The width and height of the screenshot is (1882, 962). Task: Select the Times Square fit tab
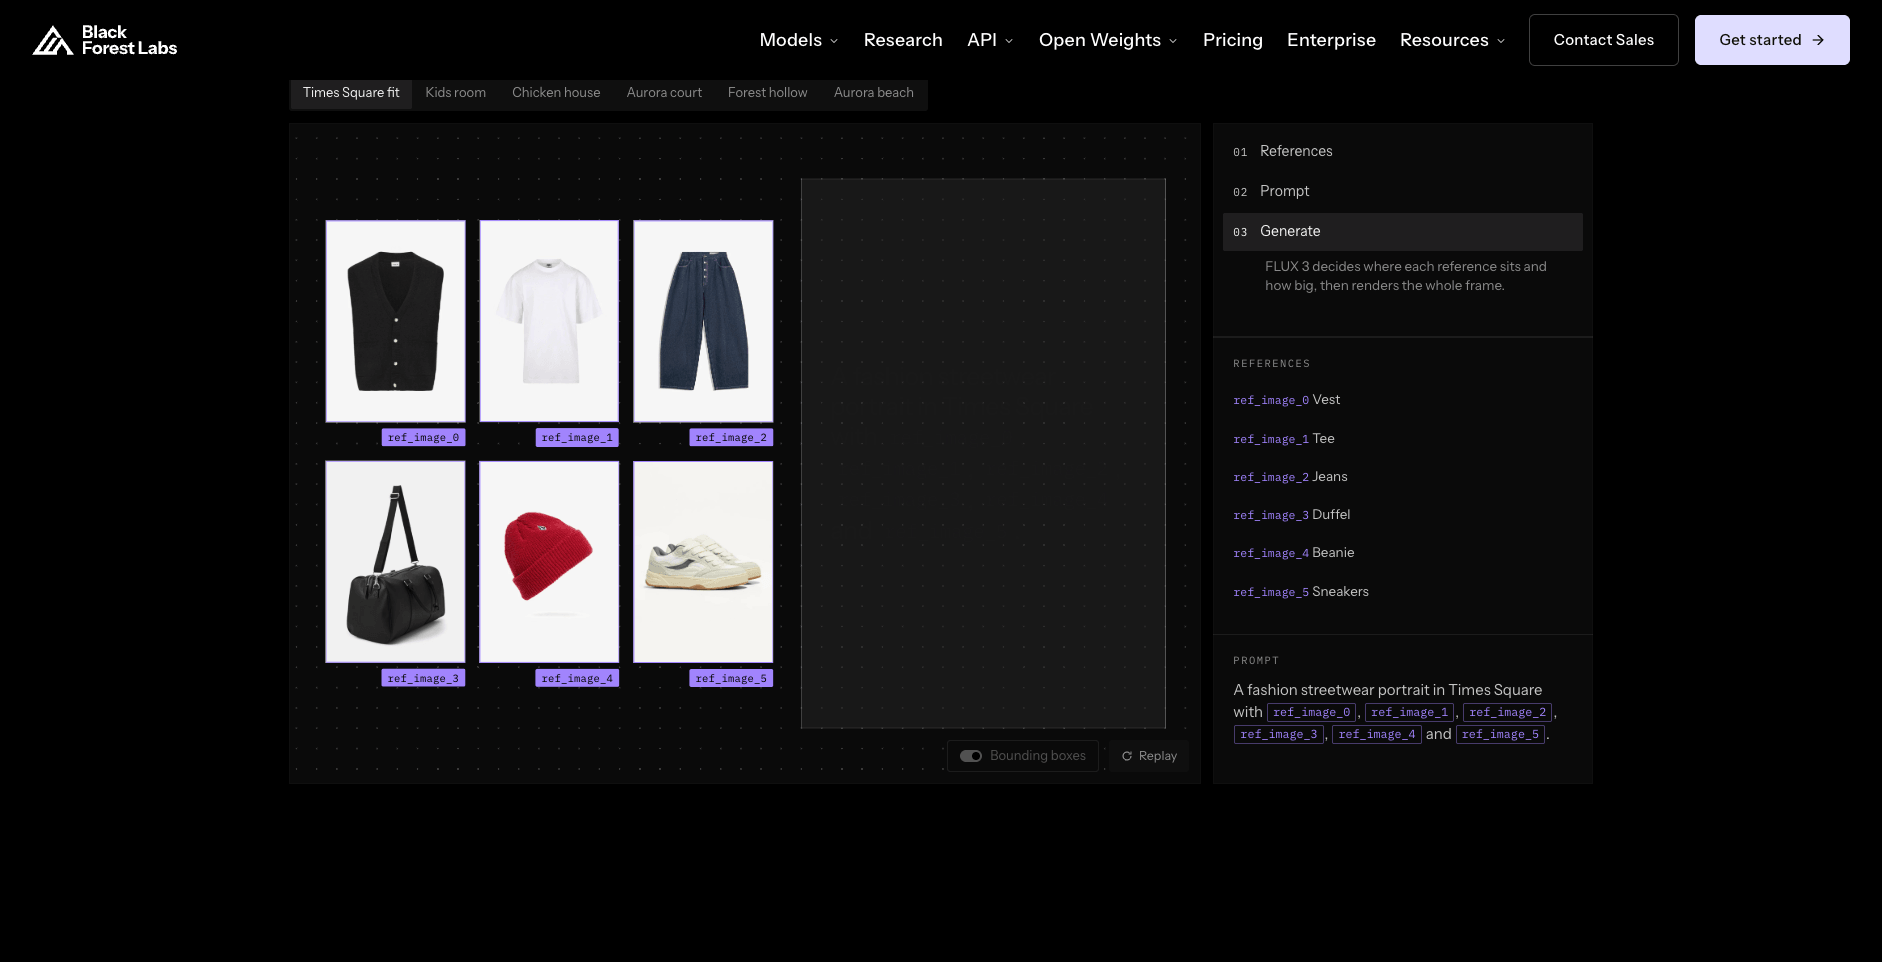[x=351, y=93]
